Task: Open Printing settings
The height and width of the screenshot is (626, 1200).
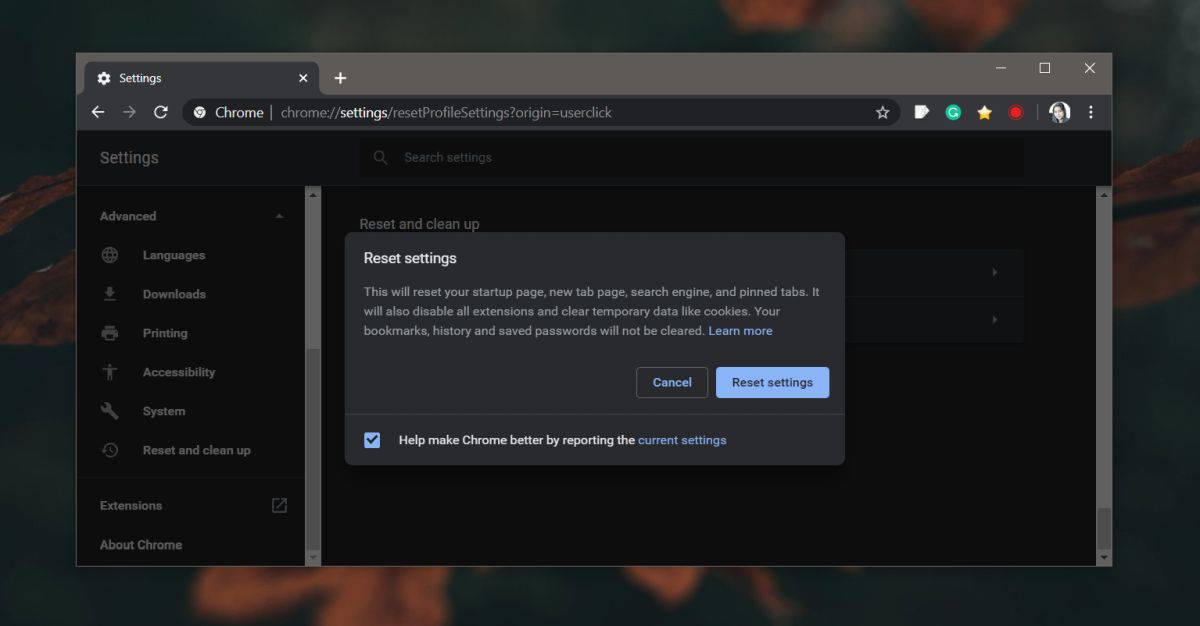Action: click(165, 333)
